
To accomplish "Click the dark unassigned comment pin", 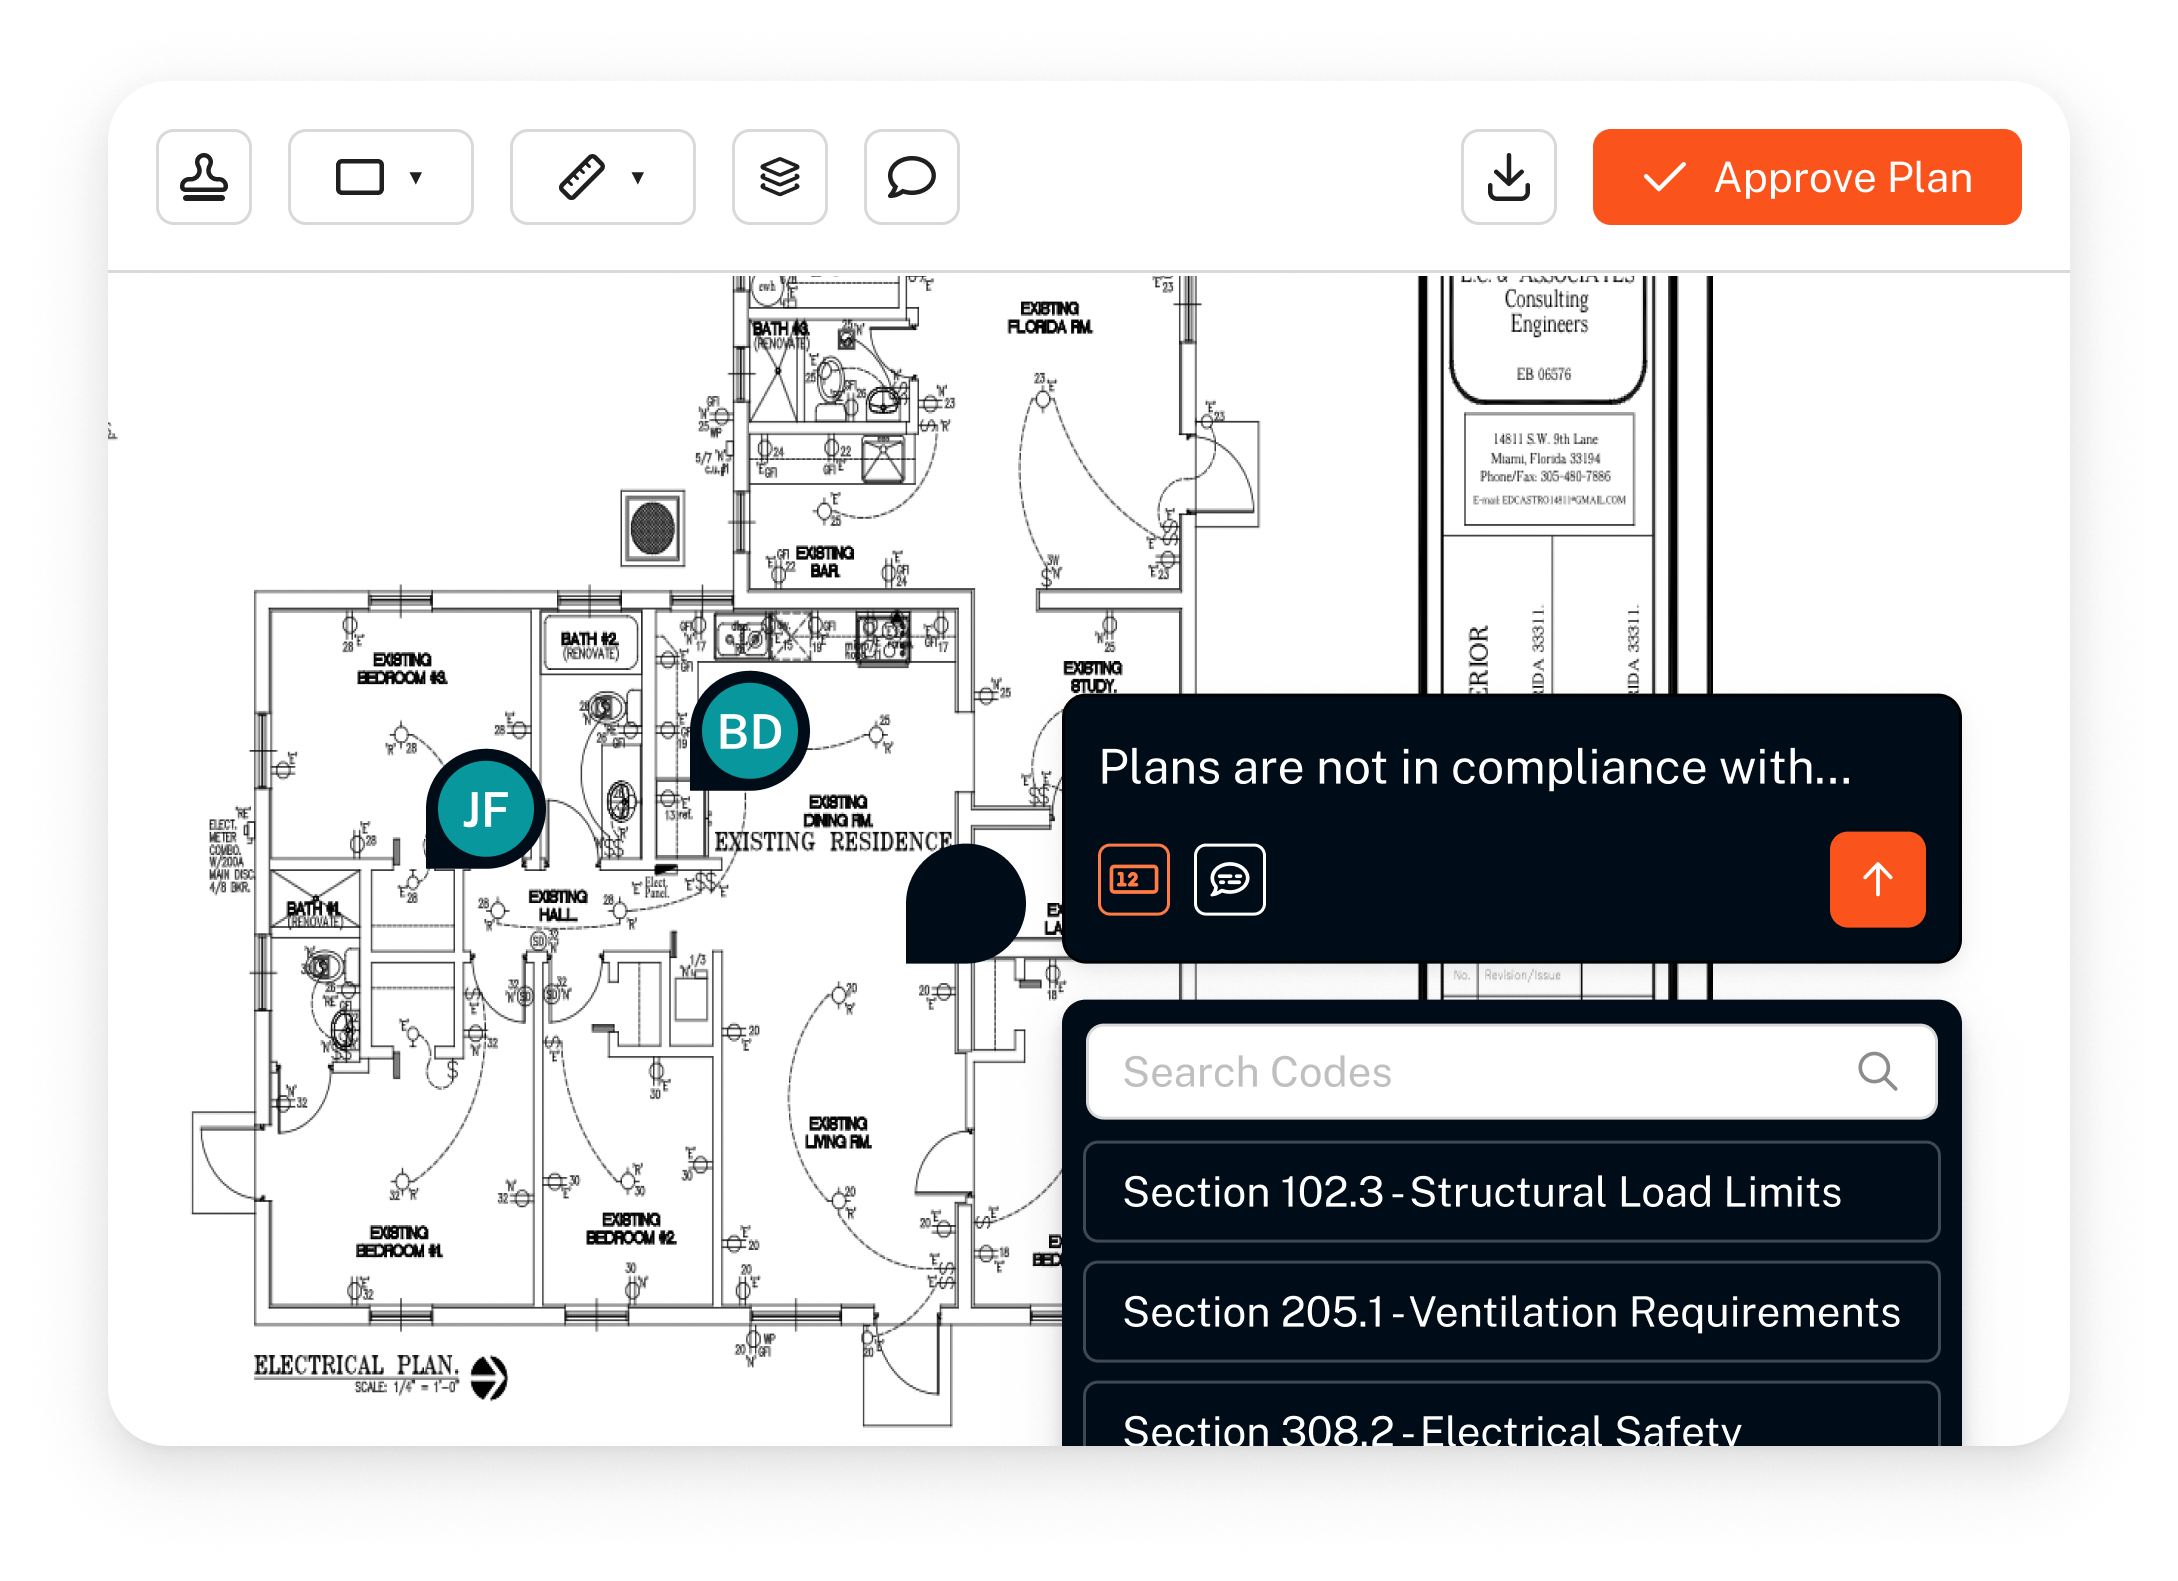I will (965, 903).
